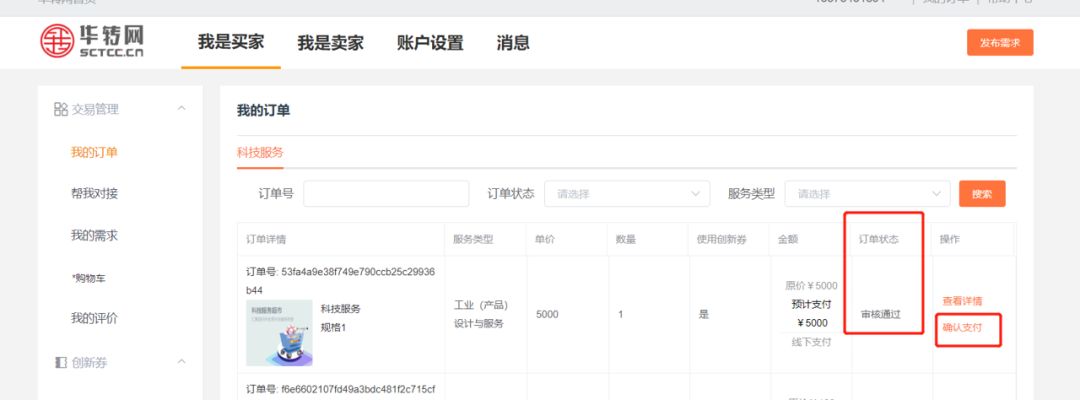Click the 科技服务 product thumbnail image

[x=279, y=333]
